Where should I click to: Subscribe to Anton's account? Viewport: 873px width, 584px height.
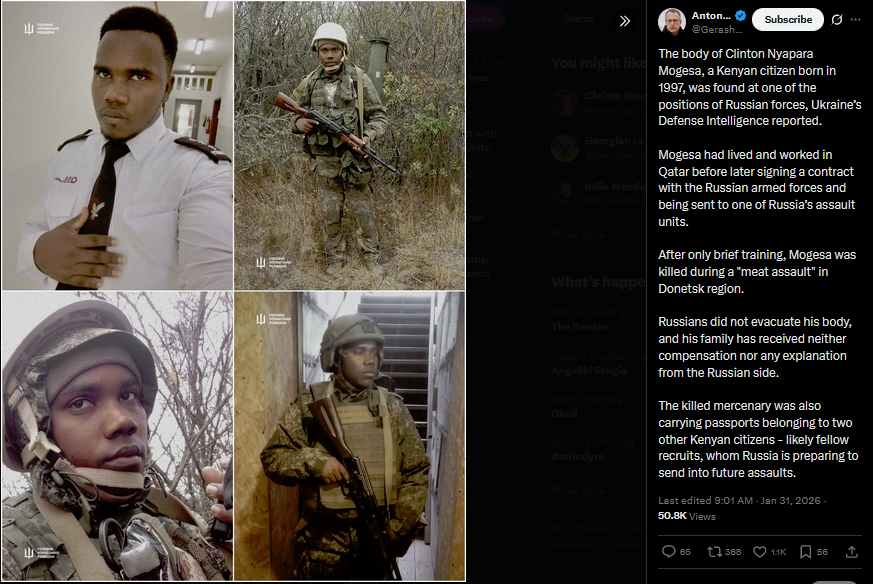click(x=788, y=19)
